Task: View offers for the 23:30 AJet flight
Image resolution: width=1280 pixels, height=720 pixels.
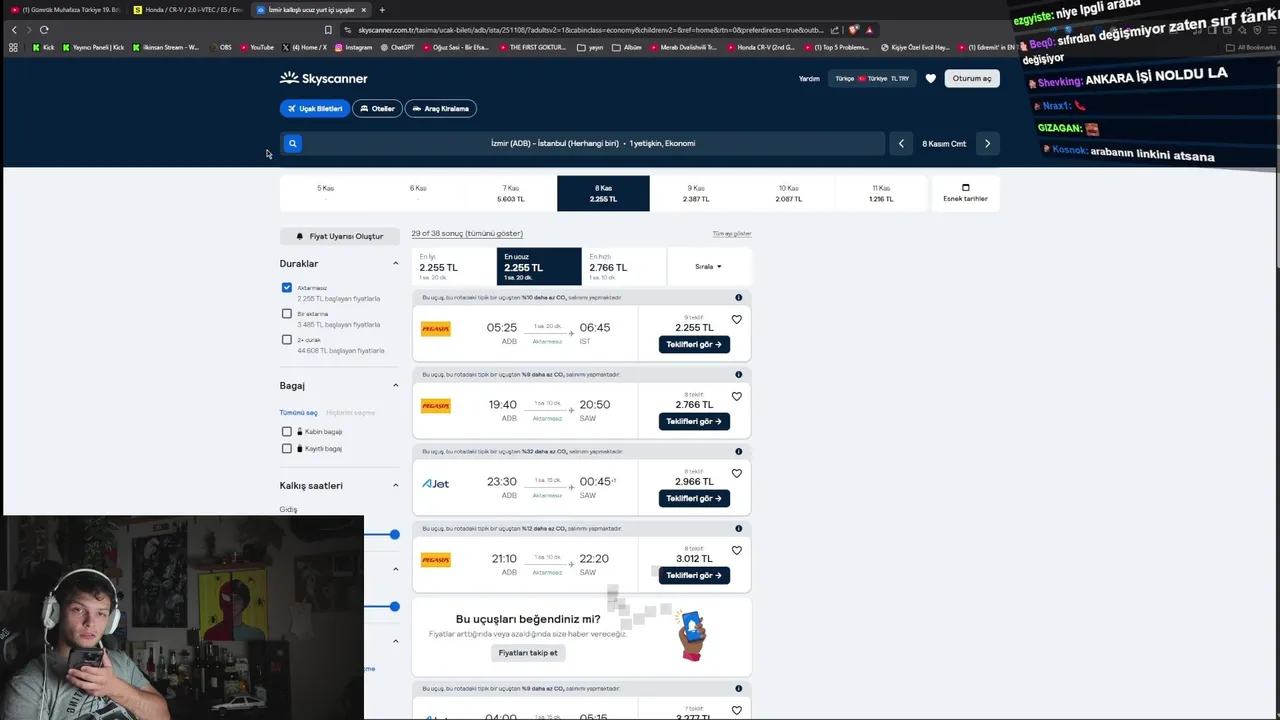Action: pyautogui.click(x=694, y=498)
